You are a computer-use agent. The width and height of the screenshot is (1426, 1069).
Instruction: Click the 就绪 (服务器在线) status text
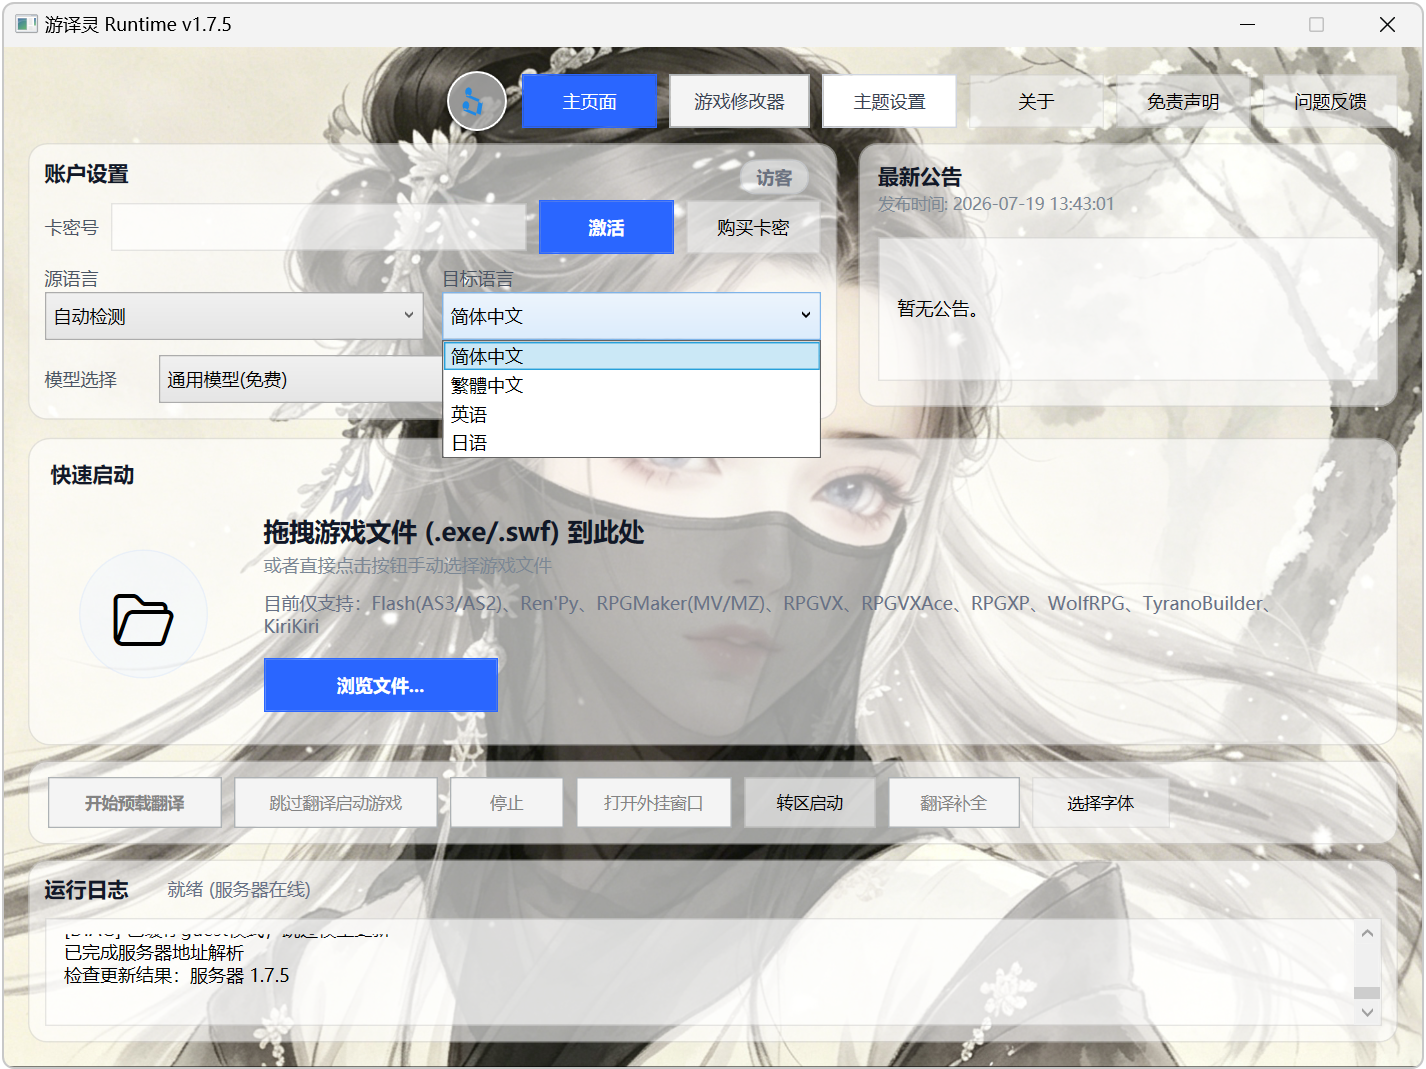pyautogui.click(x=239, y=889)
